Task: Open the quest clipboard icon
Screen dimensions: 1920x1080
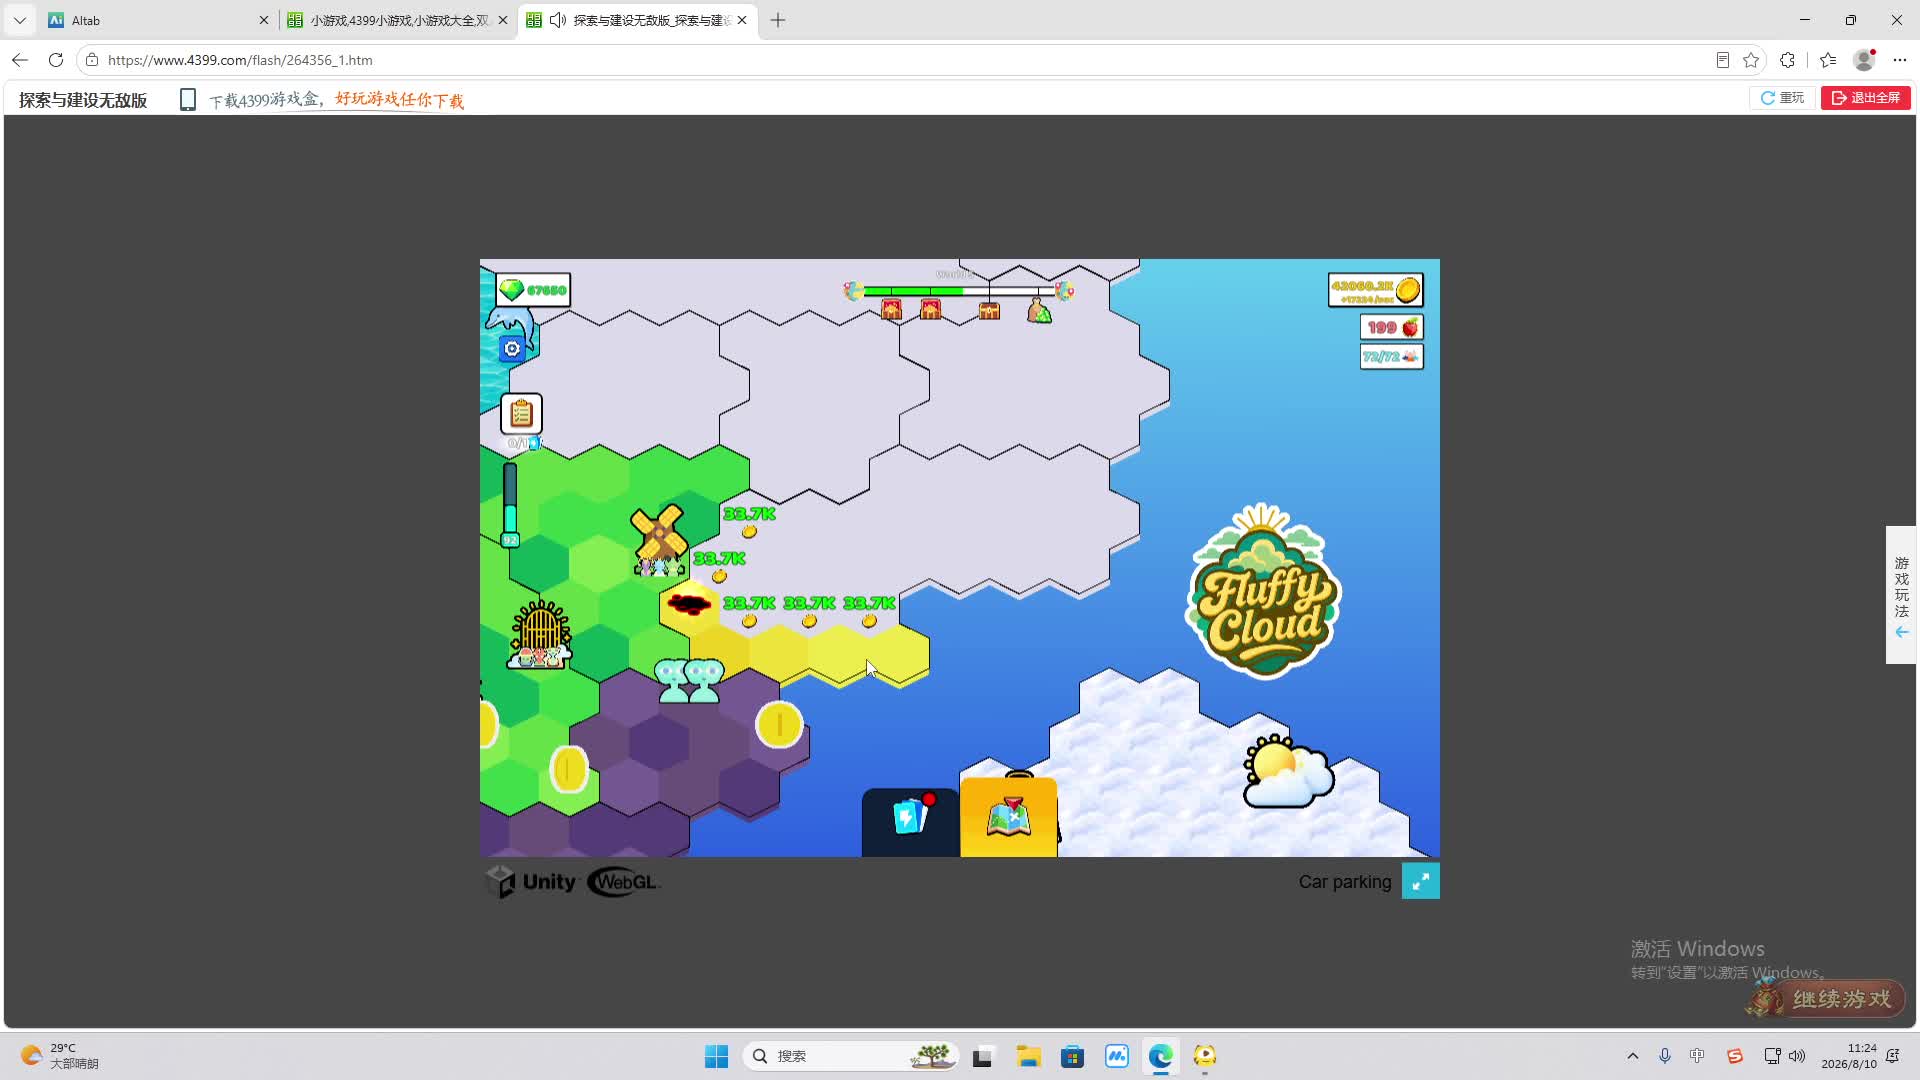Action: [x=521, y=414]
